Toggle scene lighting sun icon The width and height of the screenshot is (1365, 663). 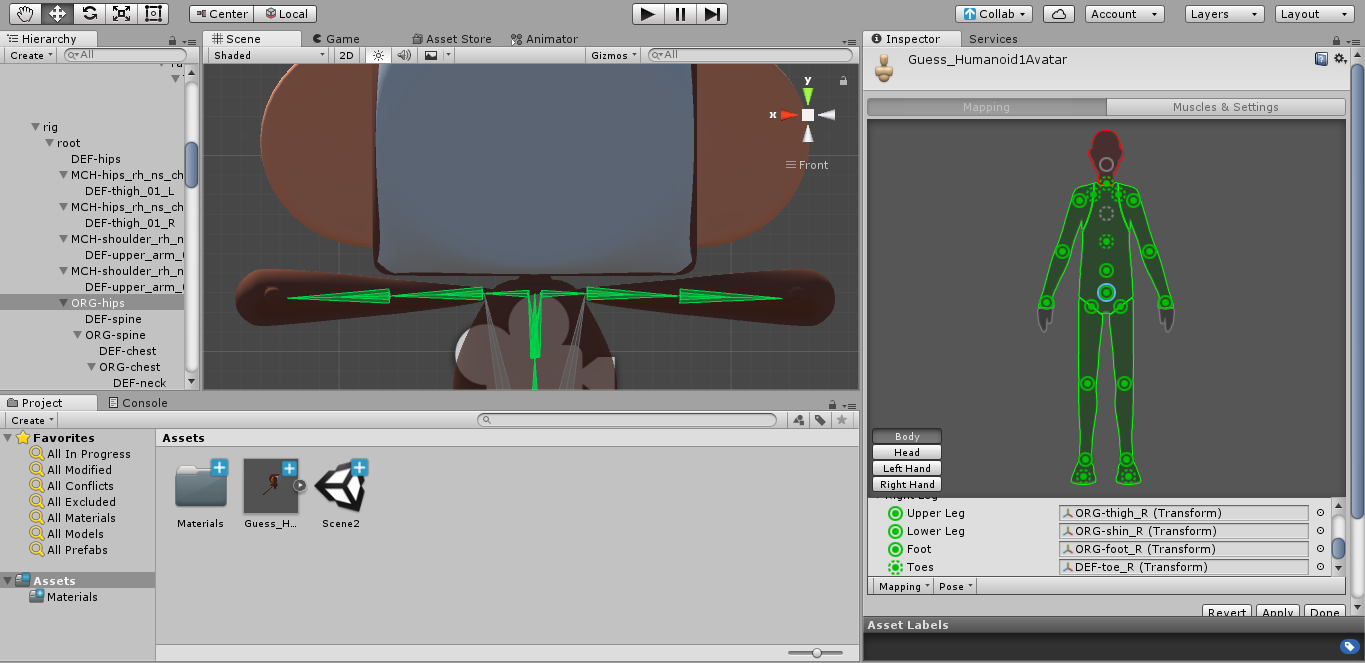pos(378,56)
